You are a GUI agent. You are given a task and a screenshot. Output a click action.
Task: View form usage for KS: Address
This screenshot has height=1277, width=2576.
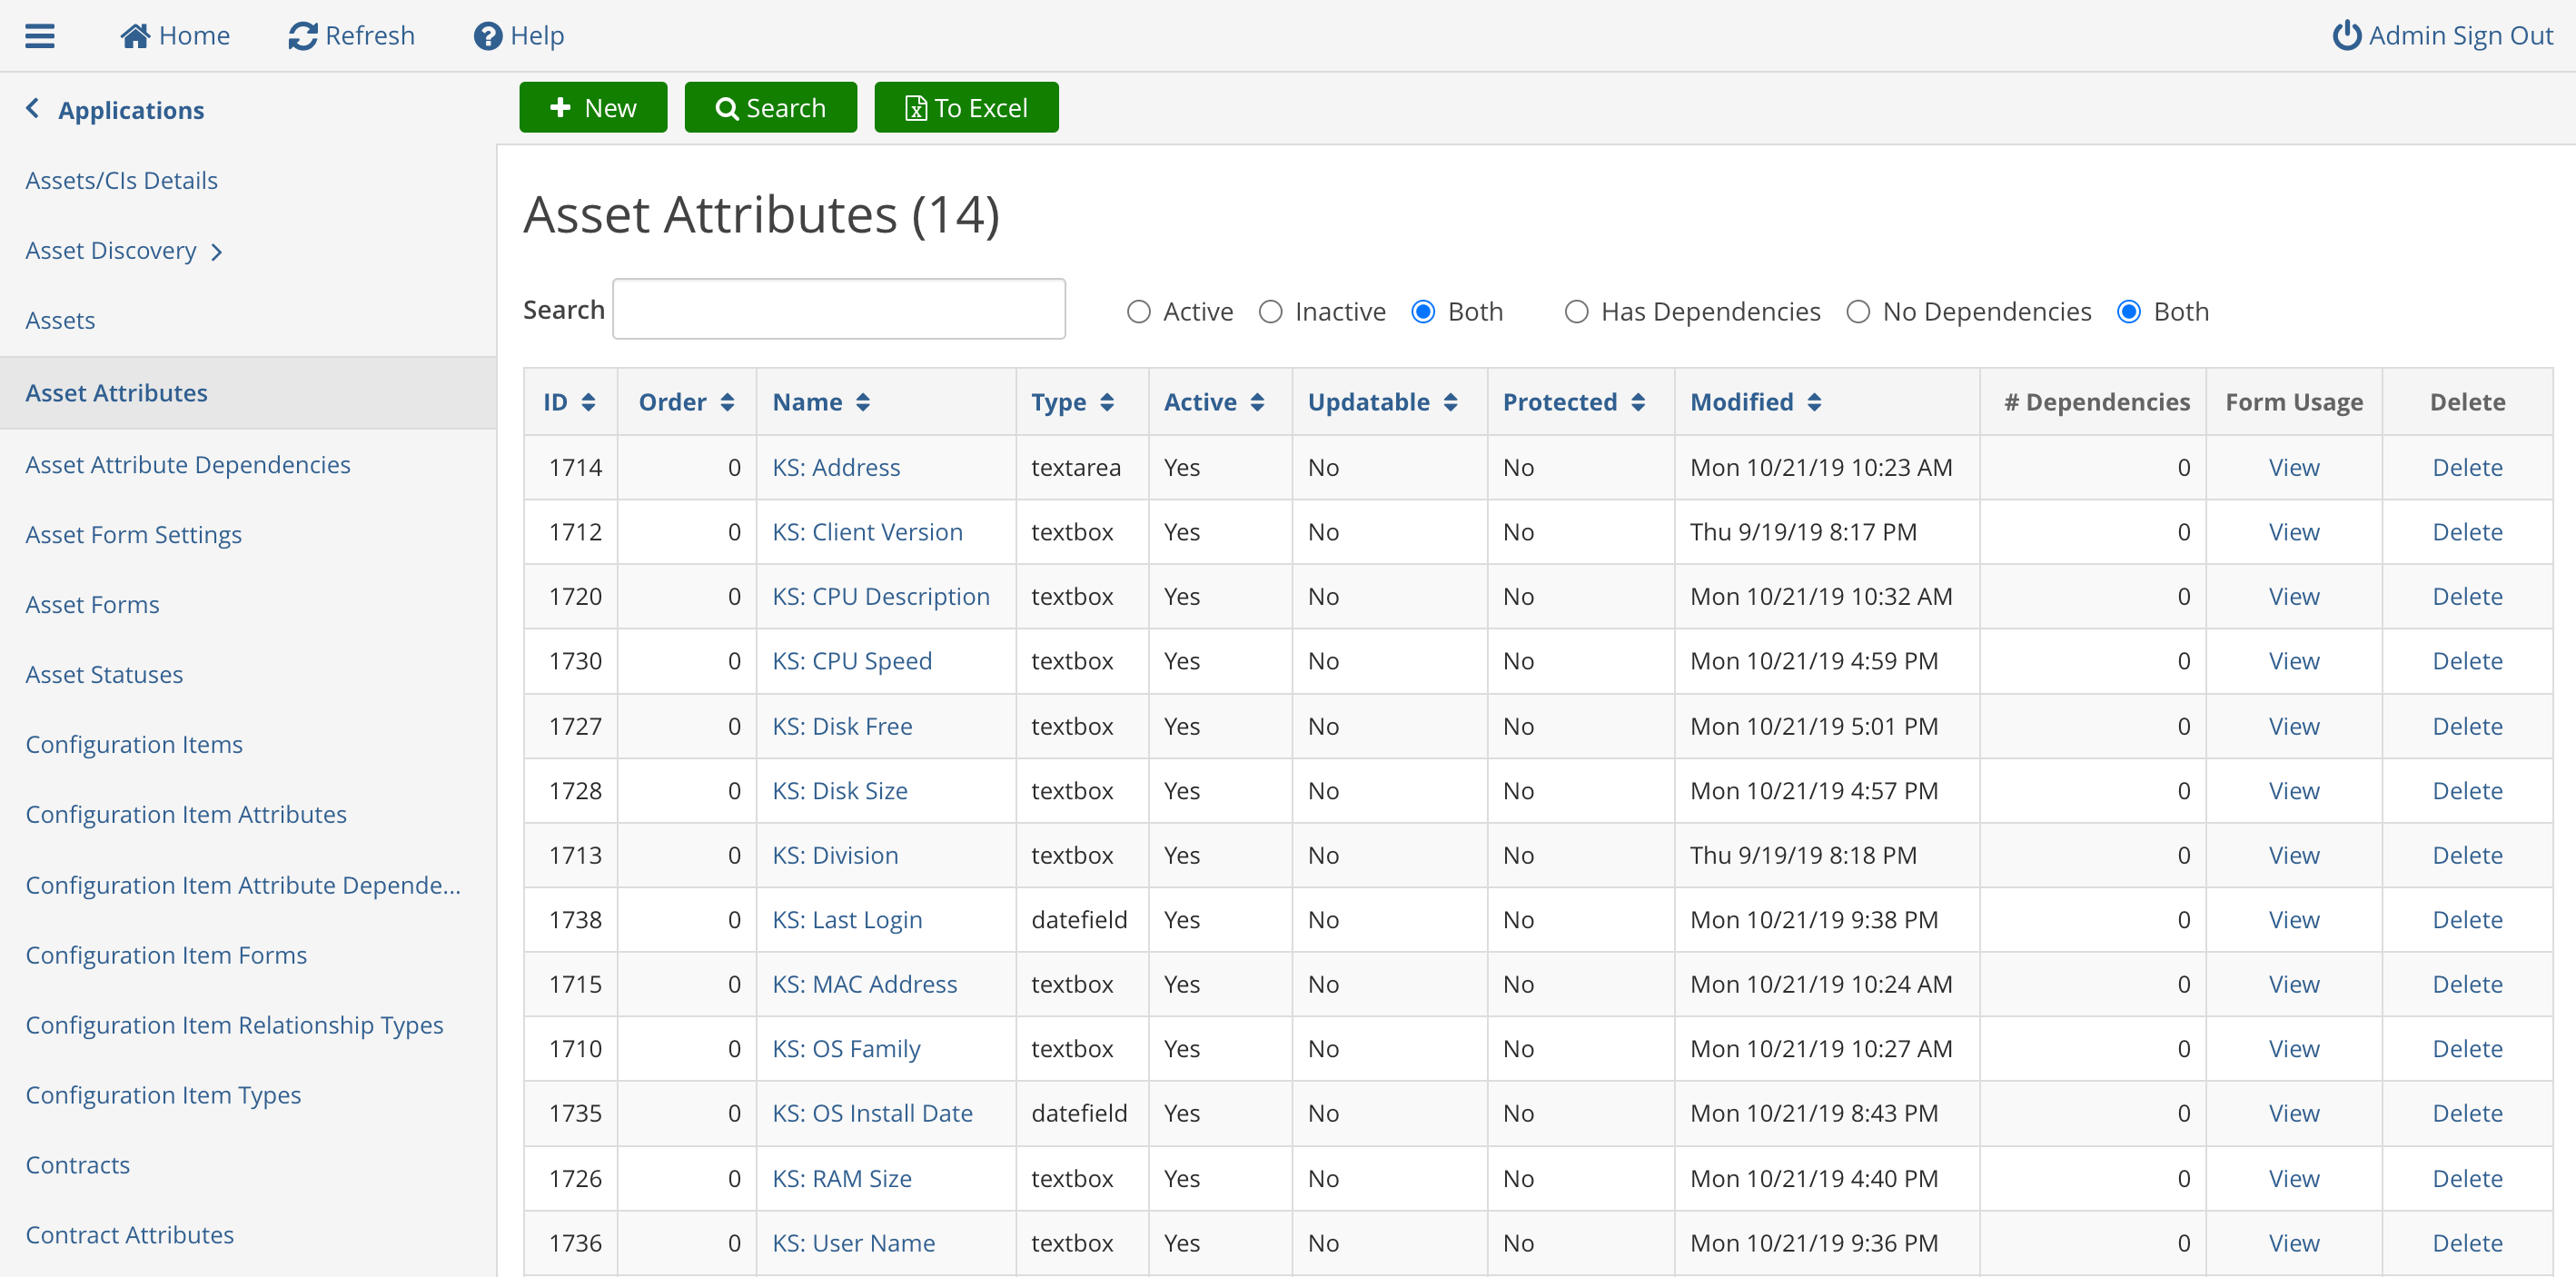coord(2295,467)
